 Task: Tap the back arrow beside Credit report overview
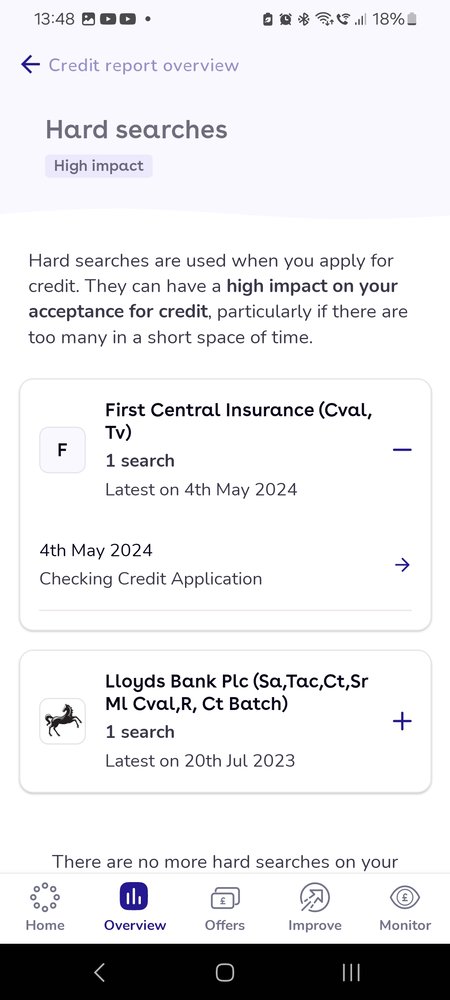[x=30, y=64]
